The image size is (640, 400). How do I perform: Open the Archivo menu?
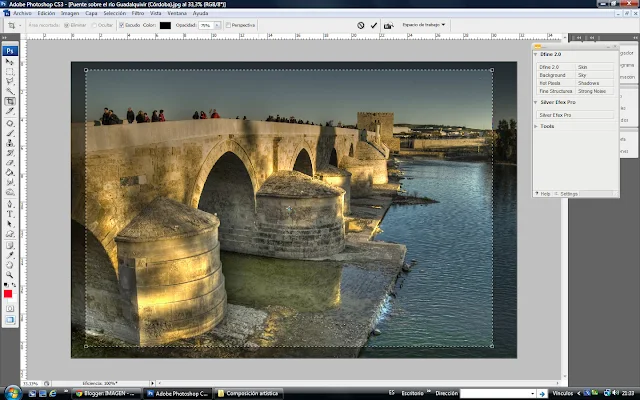pyautogui.click(x=22, y=13)
